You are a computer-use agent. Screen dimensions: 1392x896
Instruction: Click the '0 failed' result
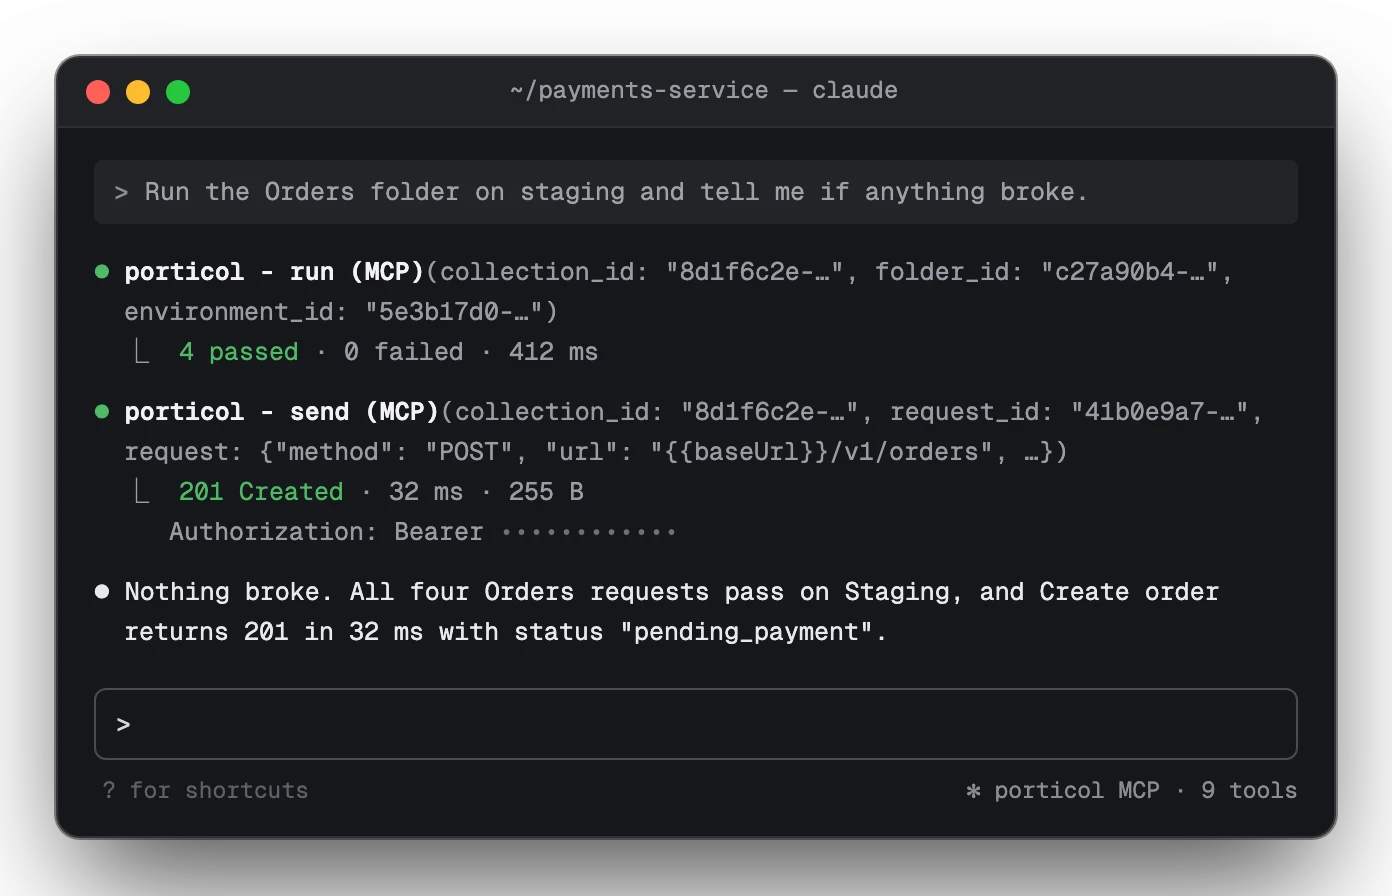coord(404,352)
